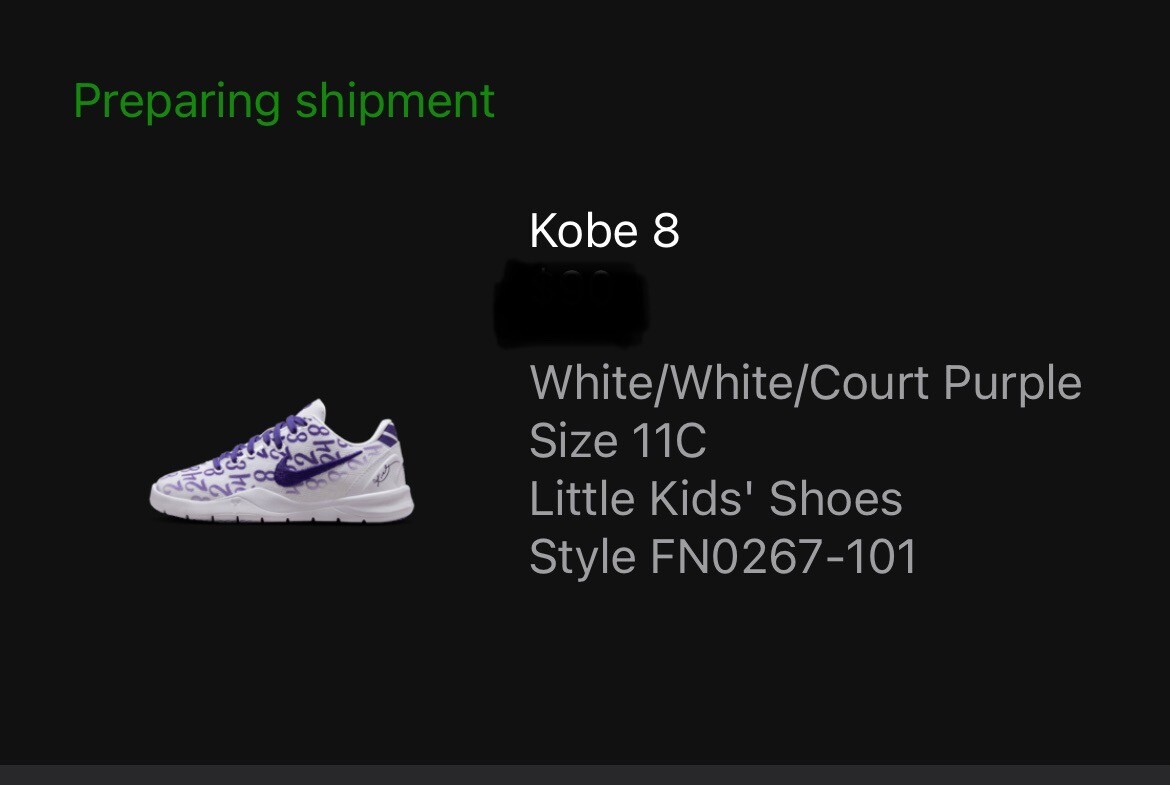
Task: Select the green Preparing shipment status
Action: click(284, 101)
